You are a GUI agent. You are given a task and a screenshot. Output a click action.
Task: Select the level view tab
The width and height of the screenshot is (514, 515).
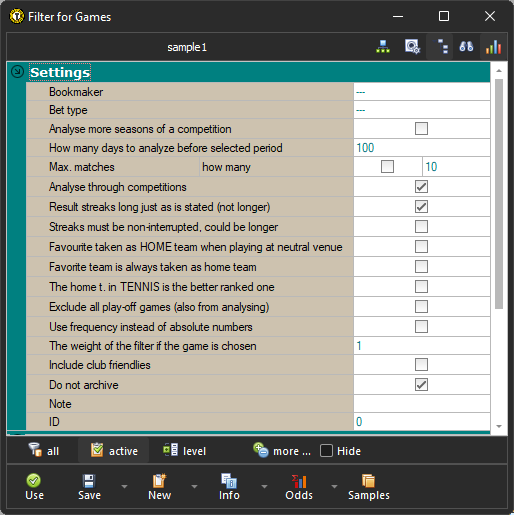coord(184,451)
